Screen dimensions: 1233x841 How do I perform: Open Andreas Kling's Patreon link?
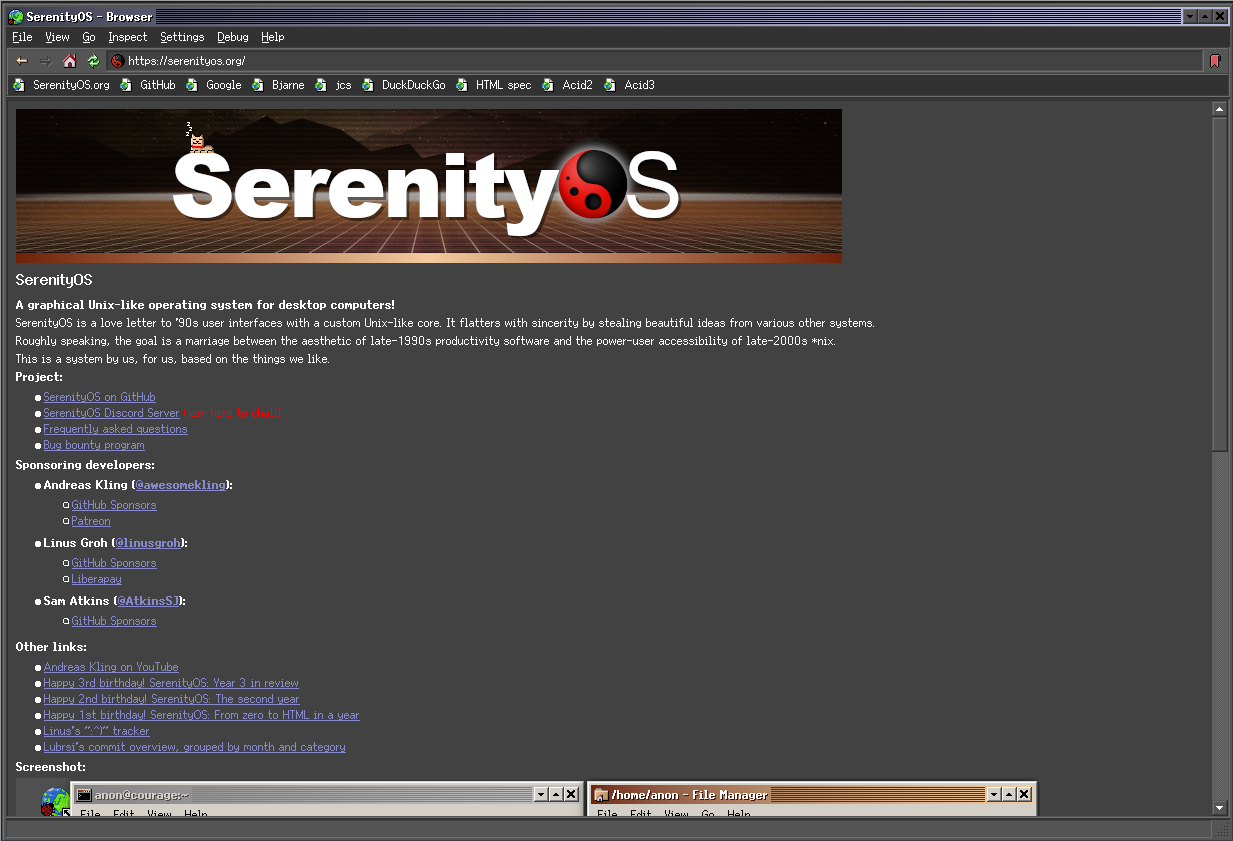[90, 520]
